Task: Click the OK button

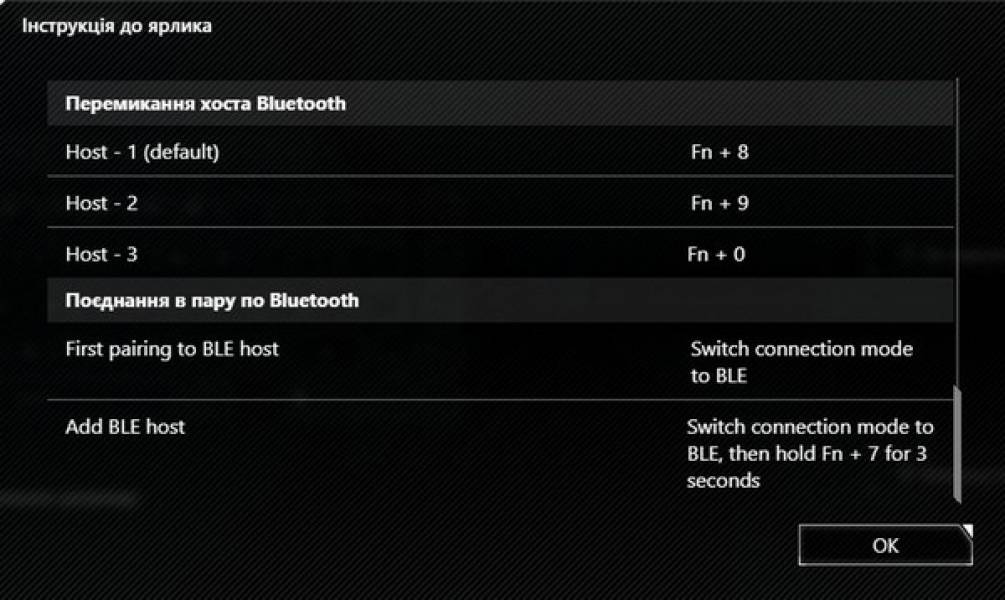Action: [x=884, y=545]
